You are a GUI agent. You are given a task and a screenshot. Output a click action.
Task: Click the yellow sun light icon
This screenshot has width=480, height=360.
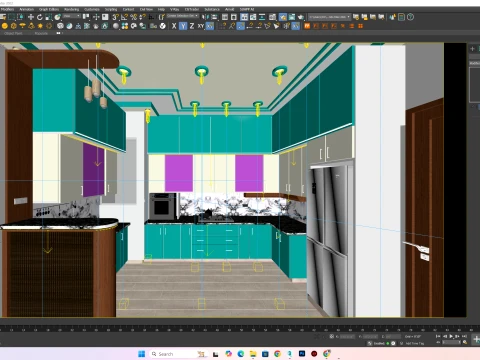click(40, 26)
